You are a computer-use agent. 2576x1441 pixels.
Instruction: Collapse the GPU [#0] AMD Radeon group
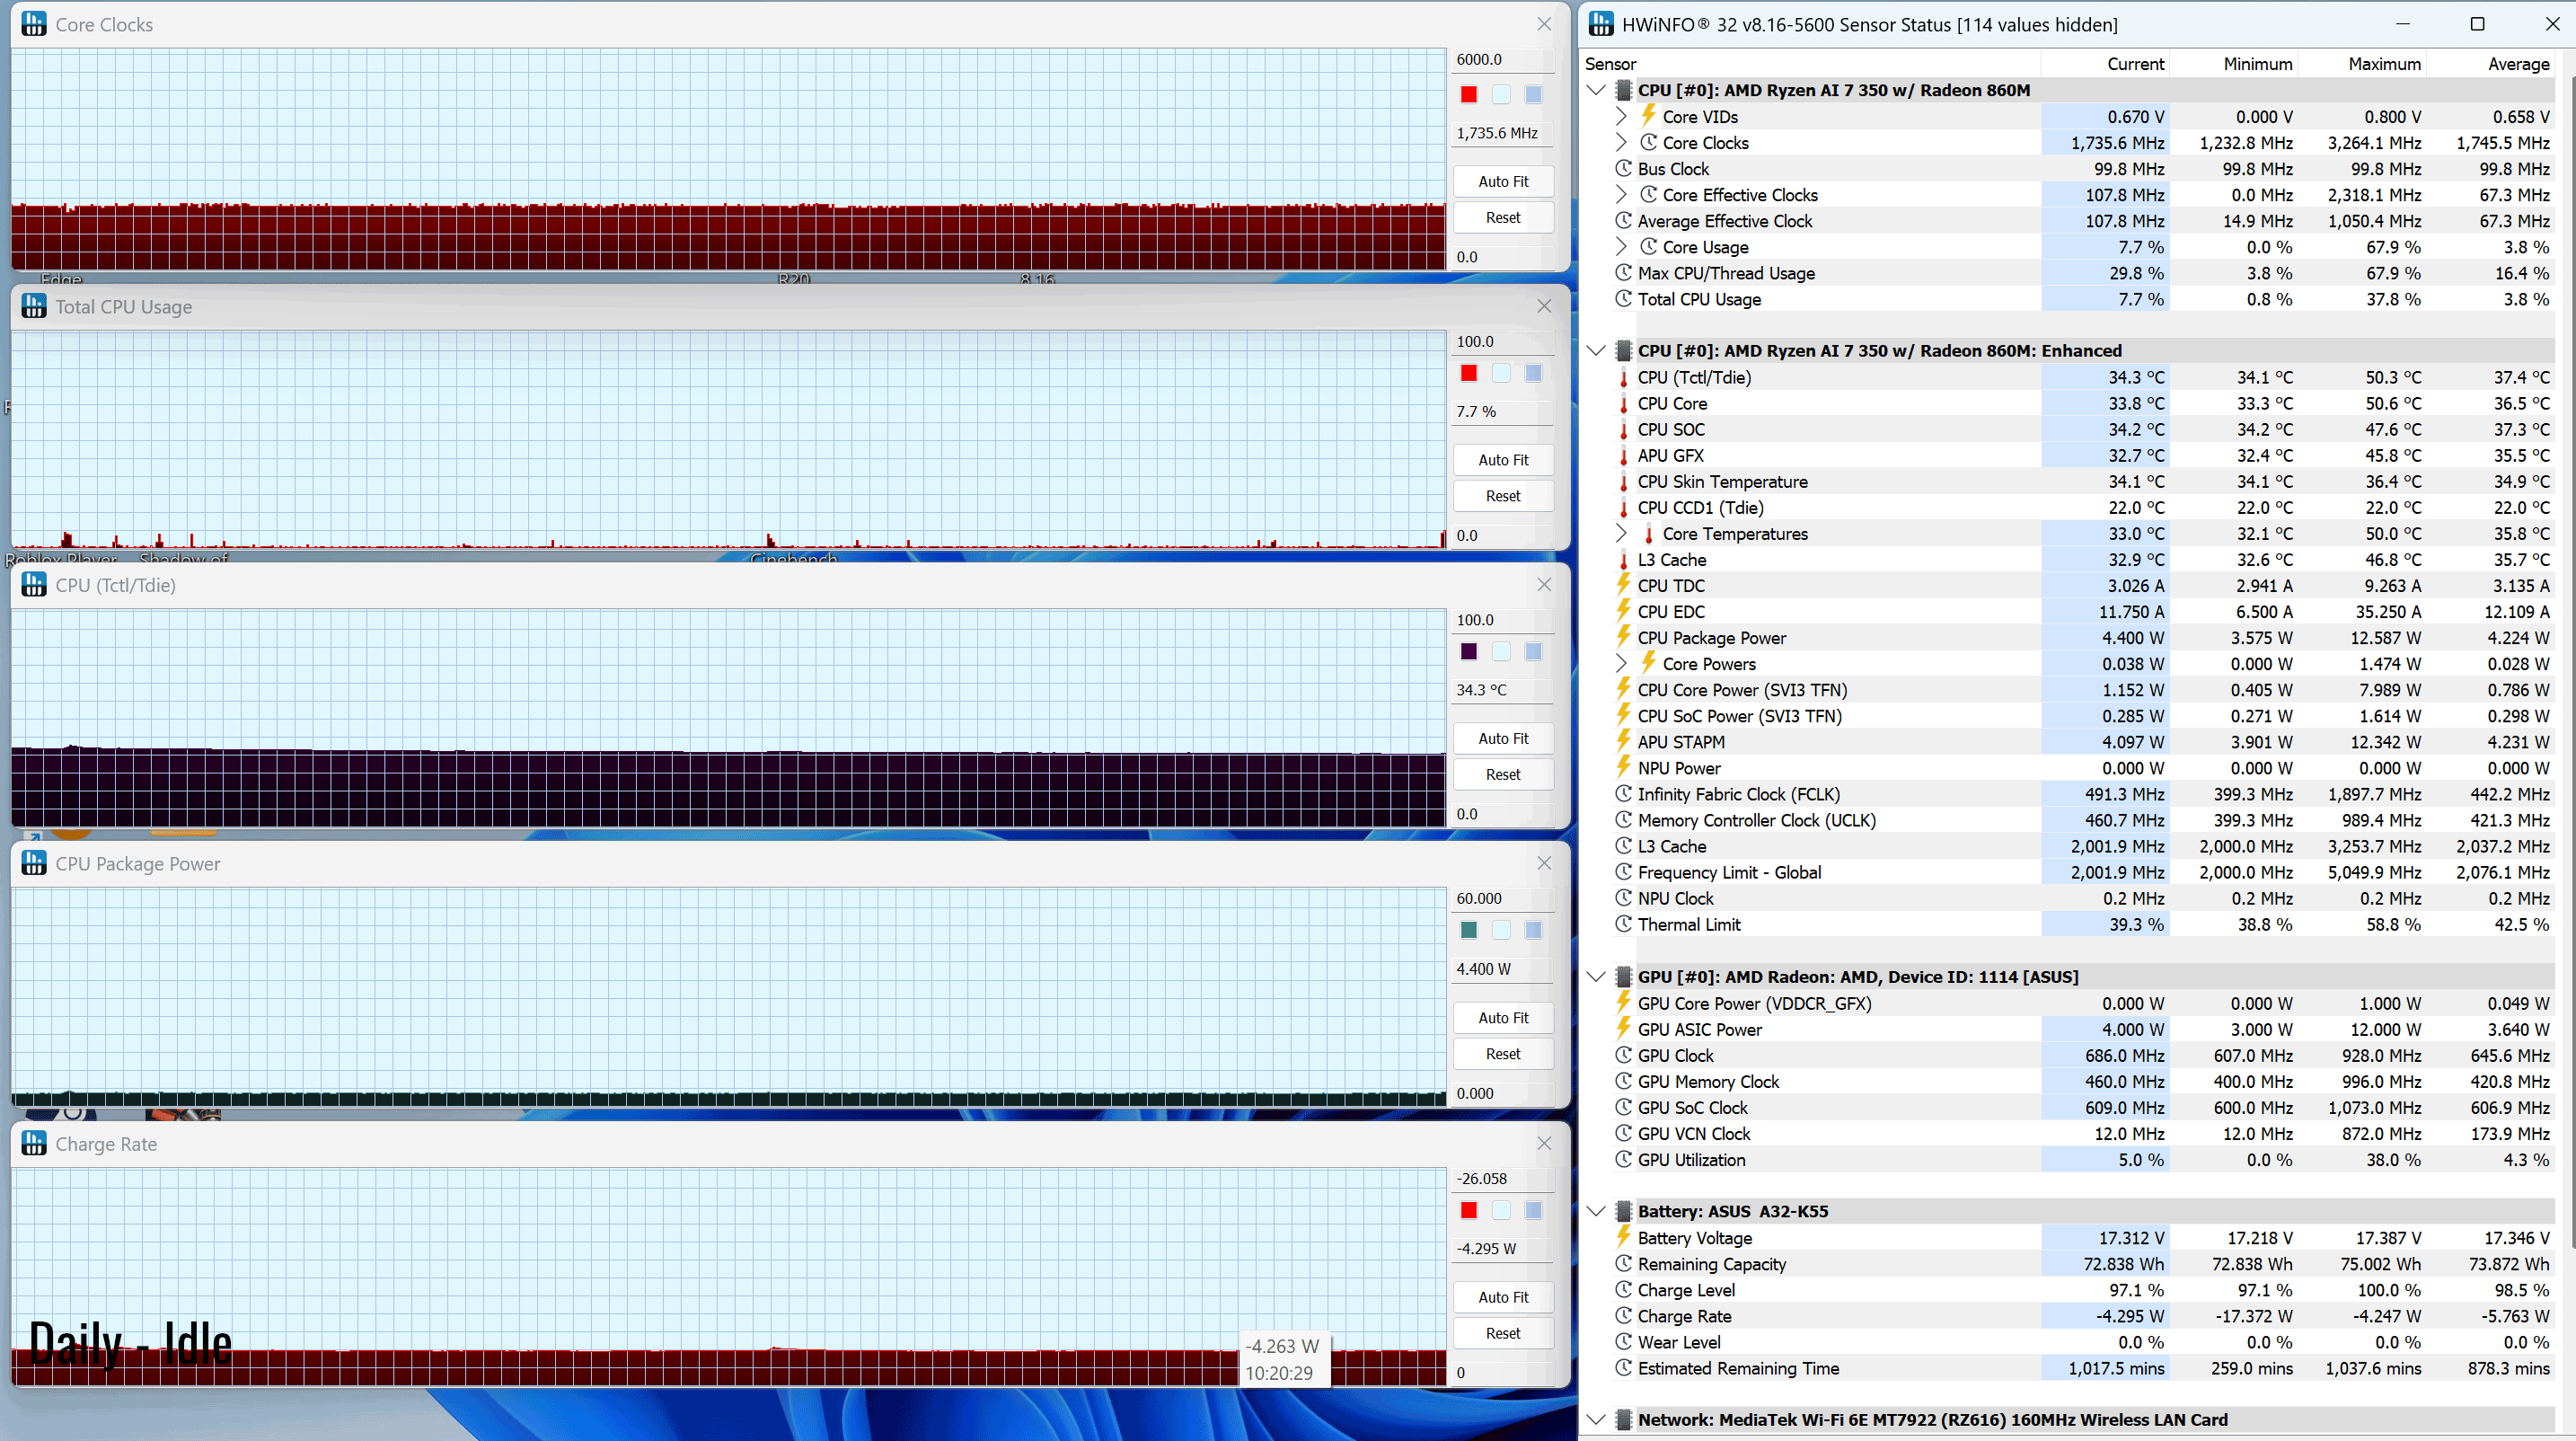pyautogui.click(x=1596, y=977)
